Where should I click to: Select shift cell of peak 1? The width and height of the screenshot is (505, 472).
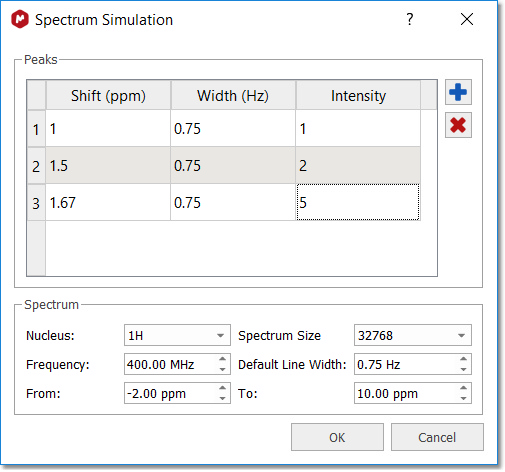108,129
